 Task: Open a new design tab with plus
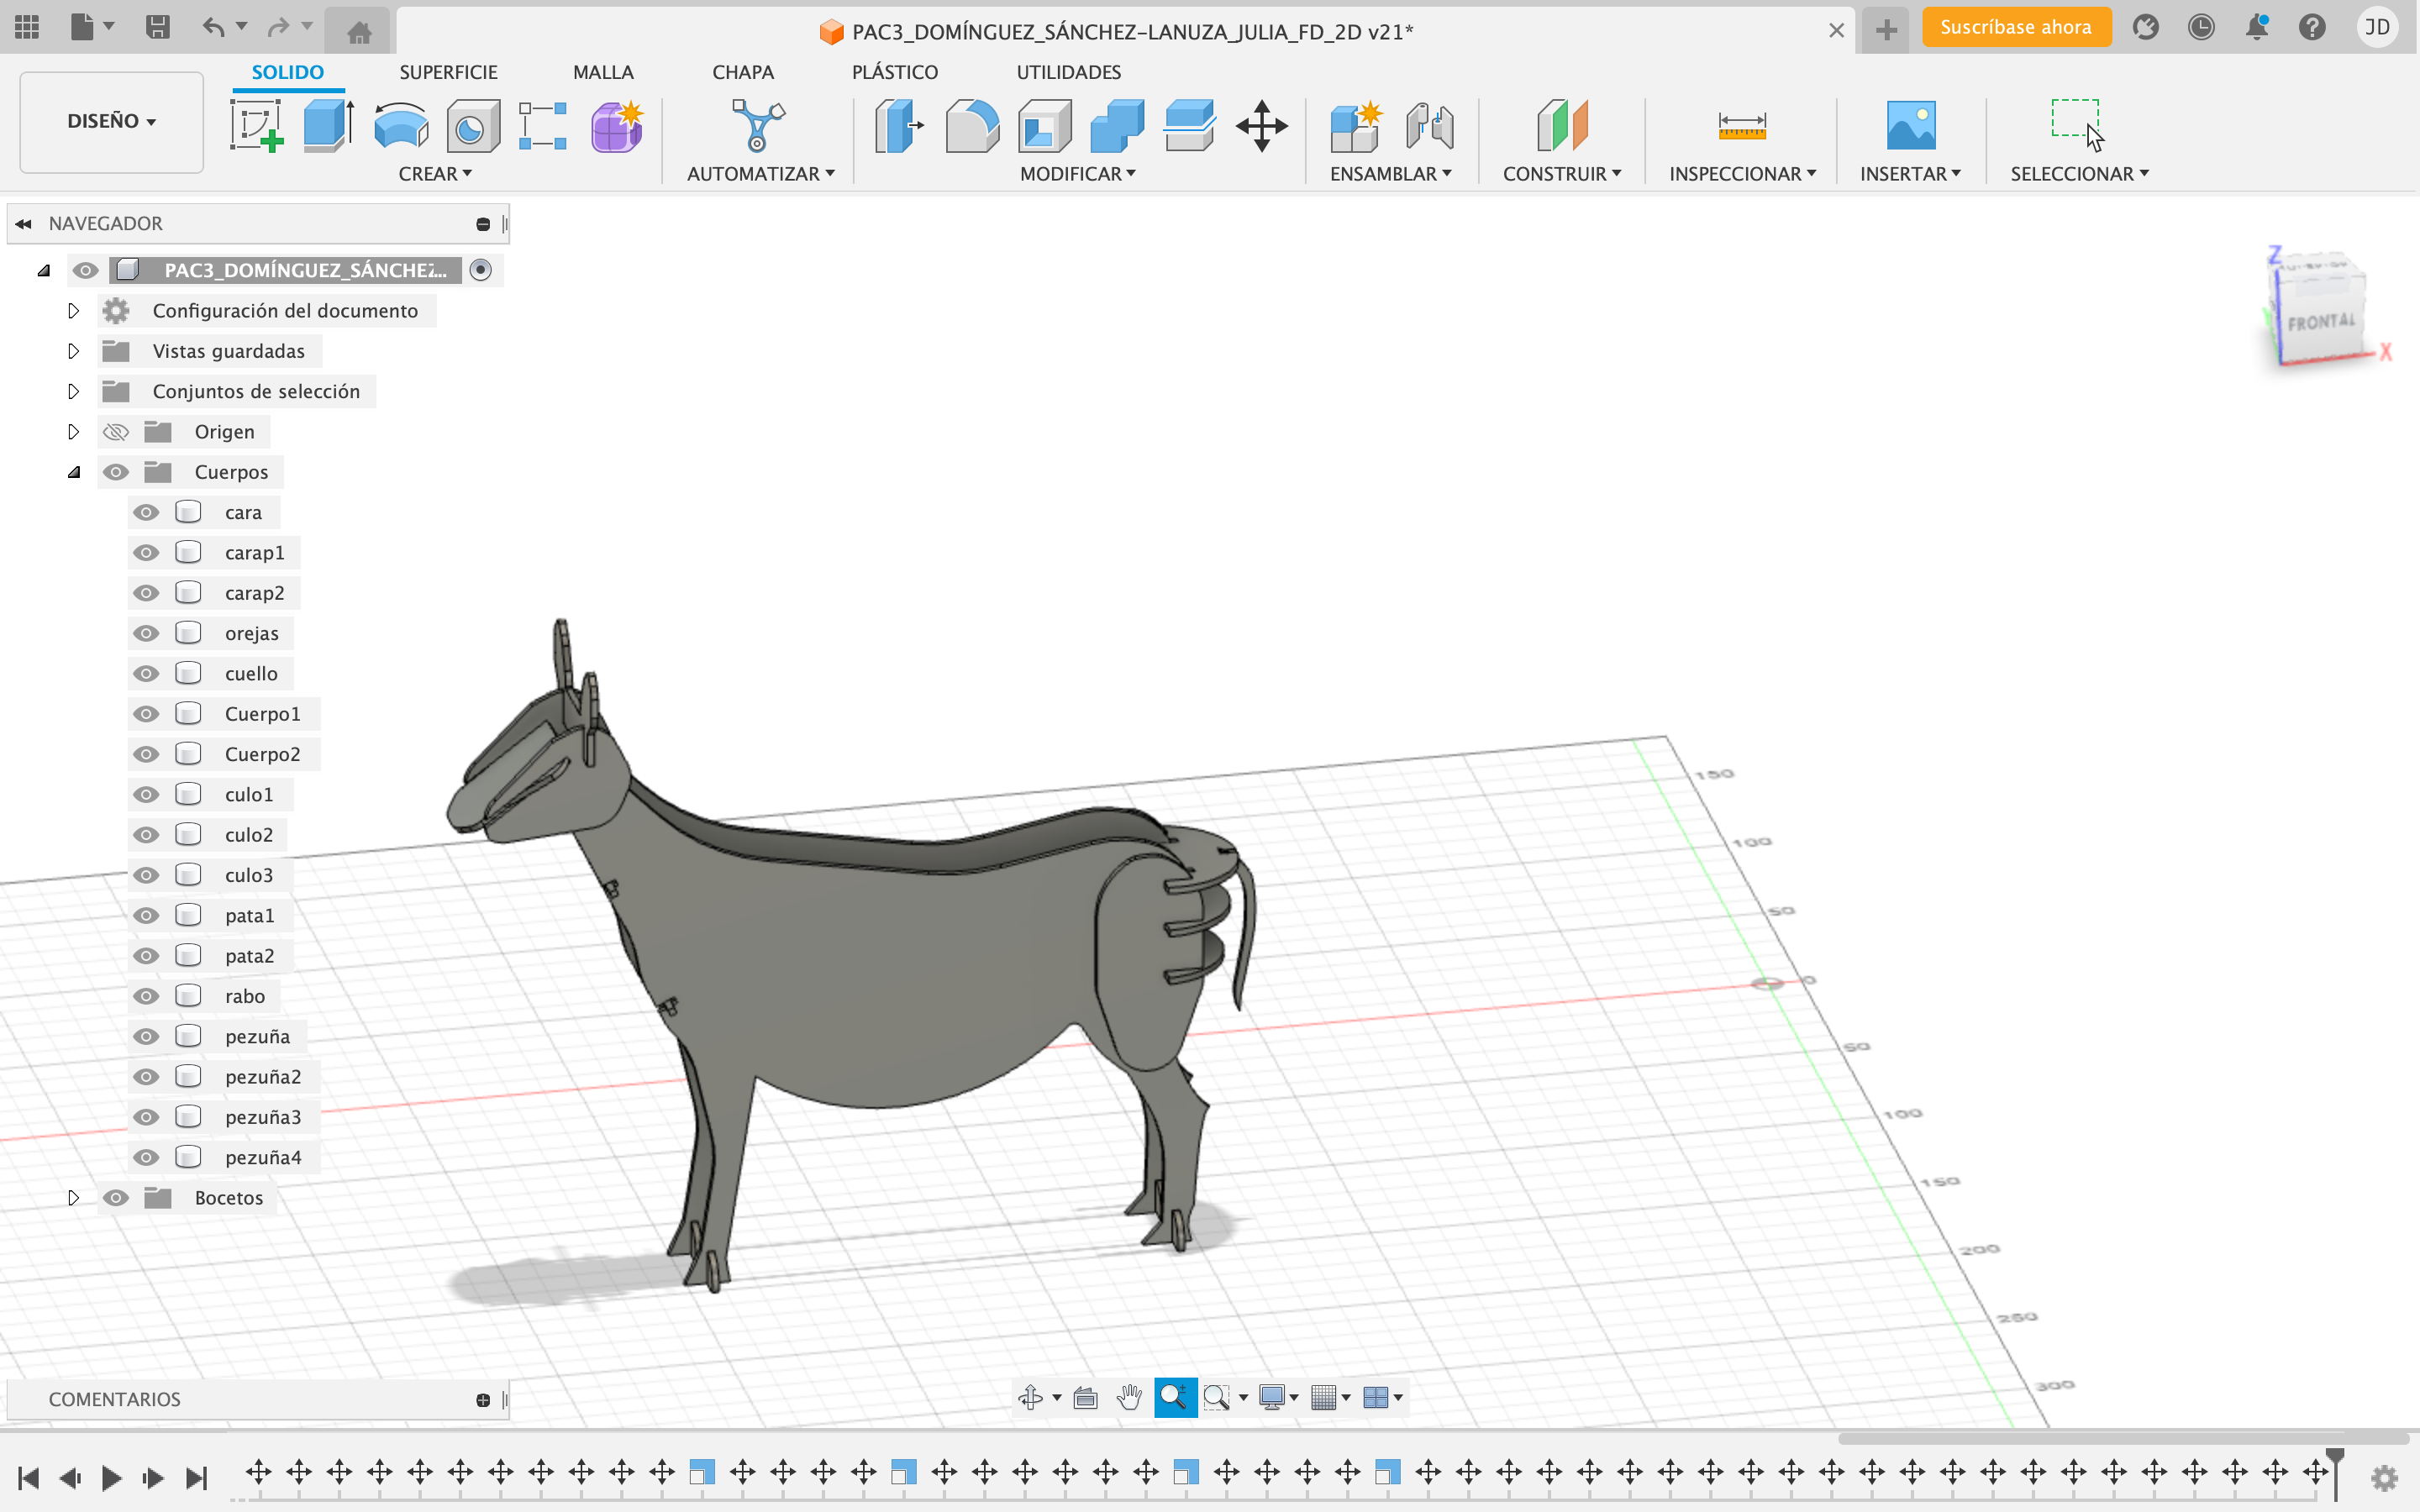(x=1886, y=30)
